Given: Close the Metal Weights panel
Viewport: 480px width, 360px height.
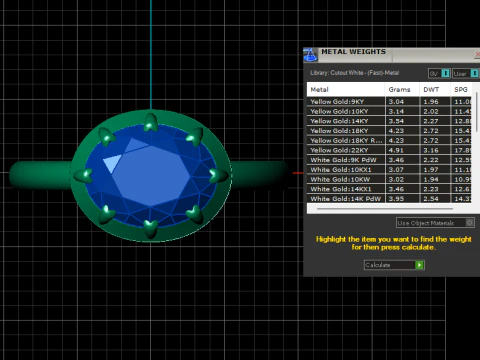Looking at the screenshot, I should click(x=477, y=54).
